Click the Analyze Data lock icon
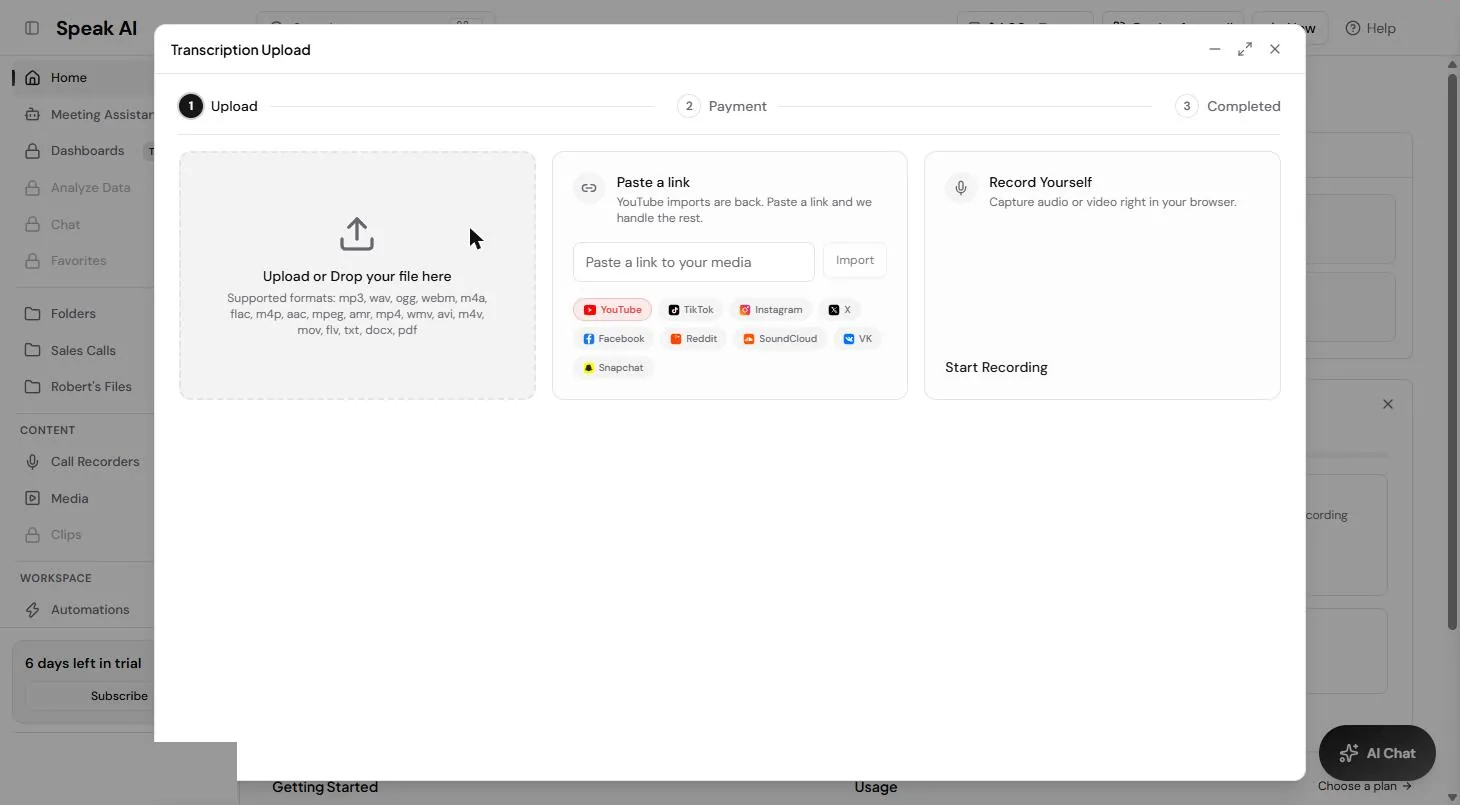 (33, 187)
